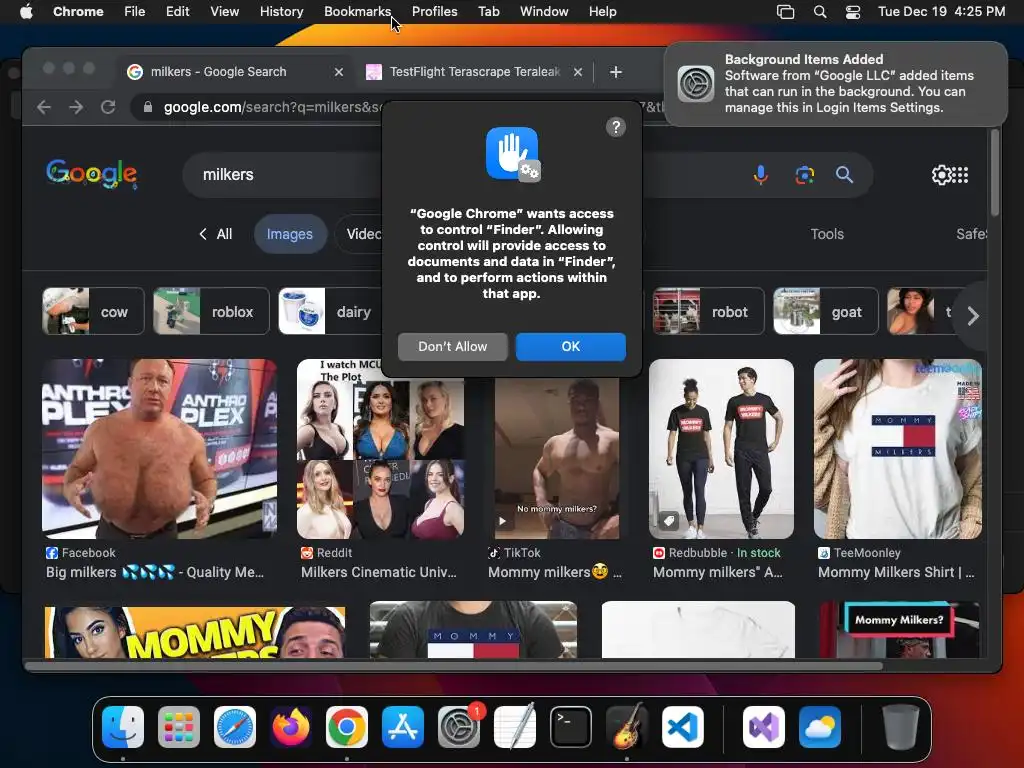Open App Store from the Dock

coord(403,726)
